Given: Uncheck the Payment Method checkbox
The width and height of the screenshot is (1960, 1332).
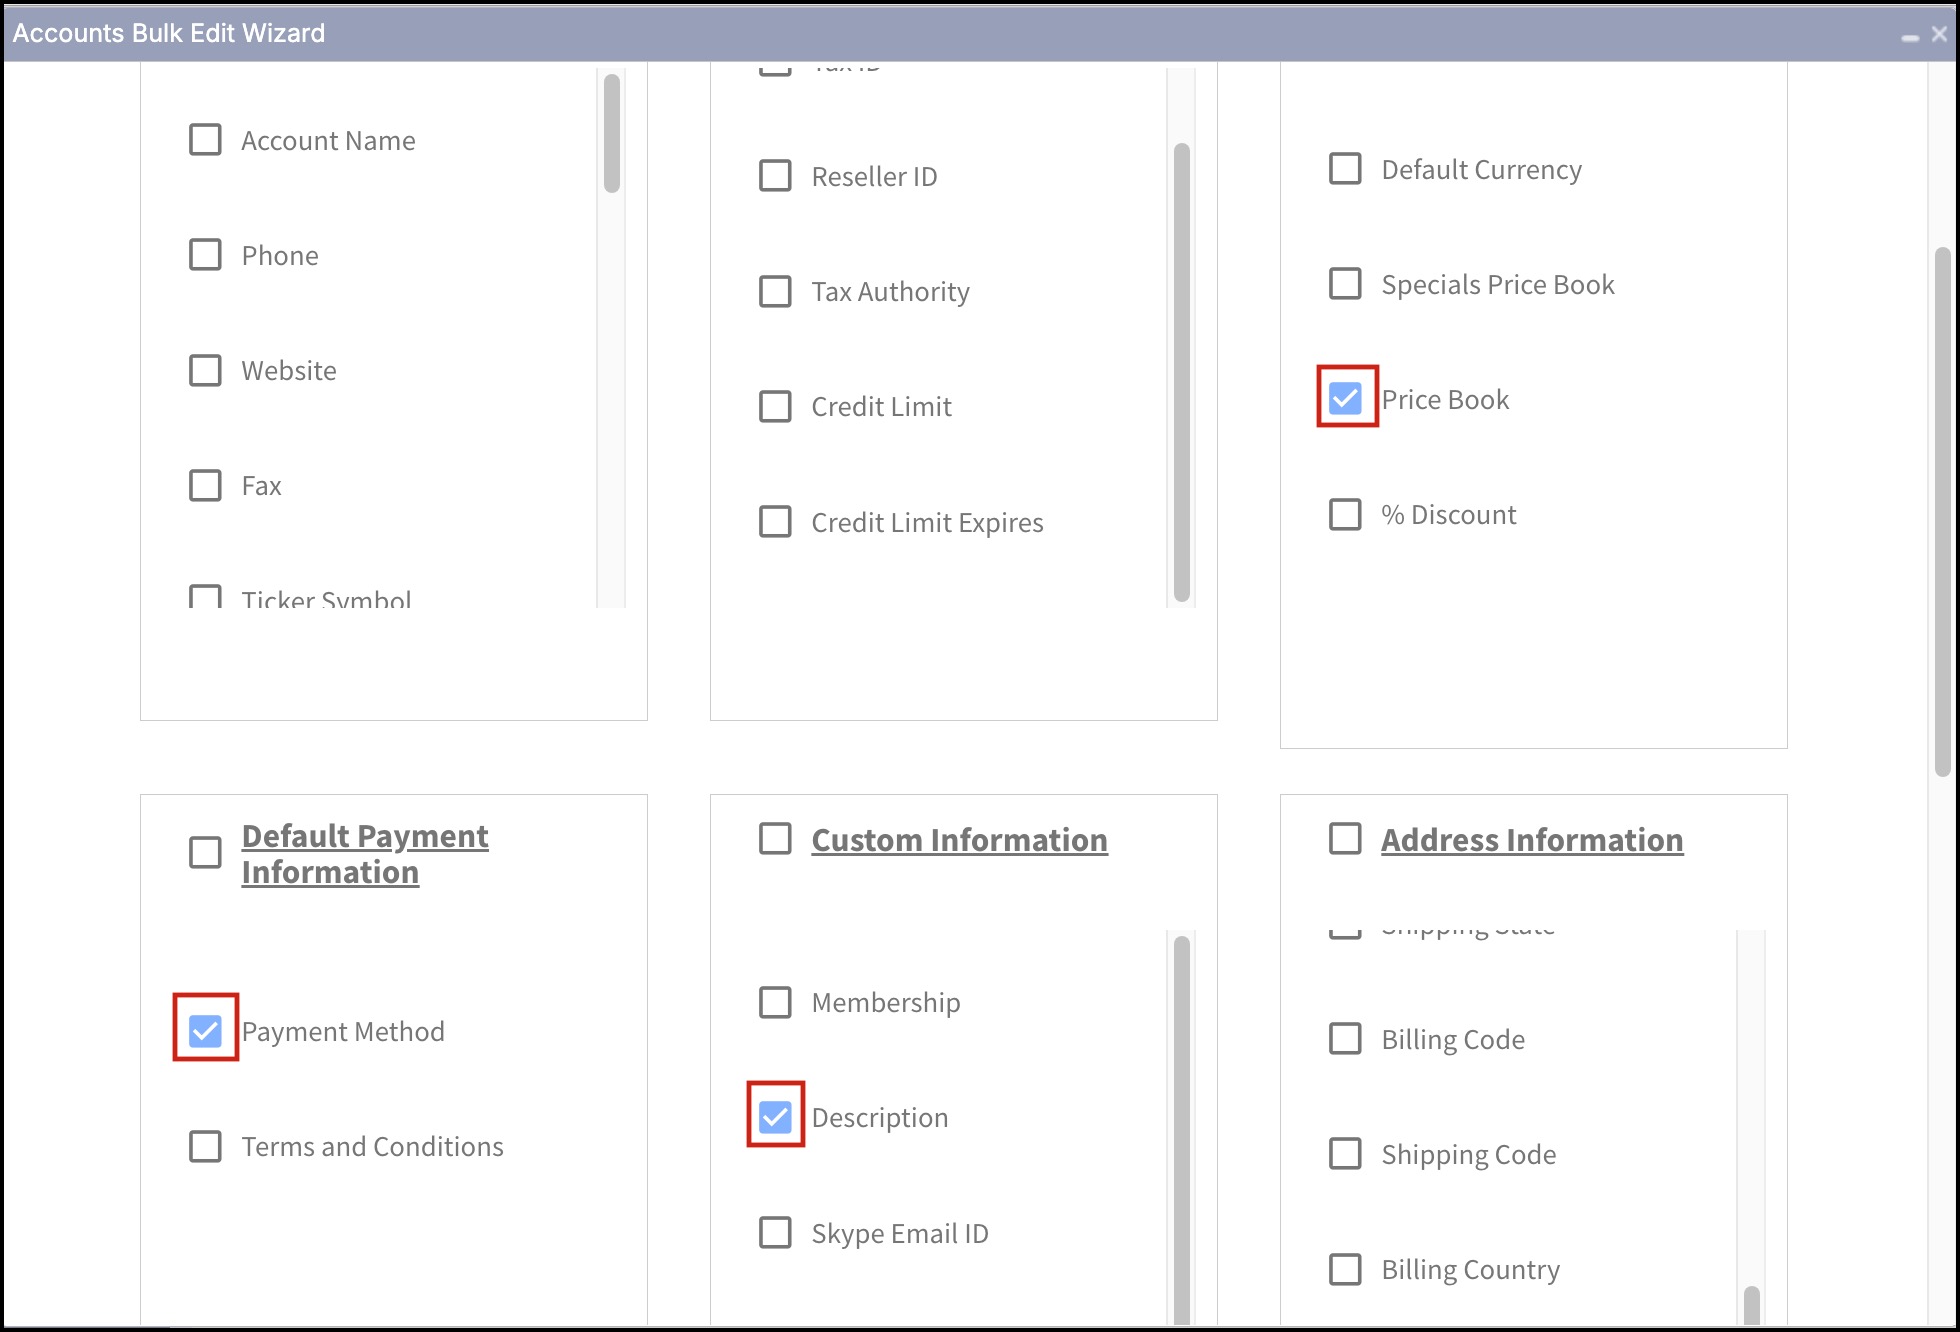Looking at the screenshot, I should 205,1030.
